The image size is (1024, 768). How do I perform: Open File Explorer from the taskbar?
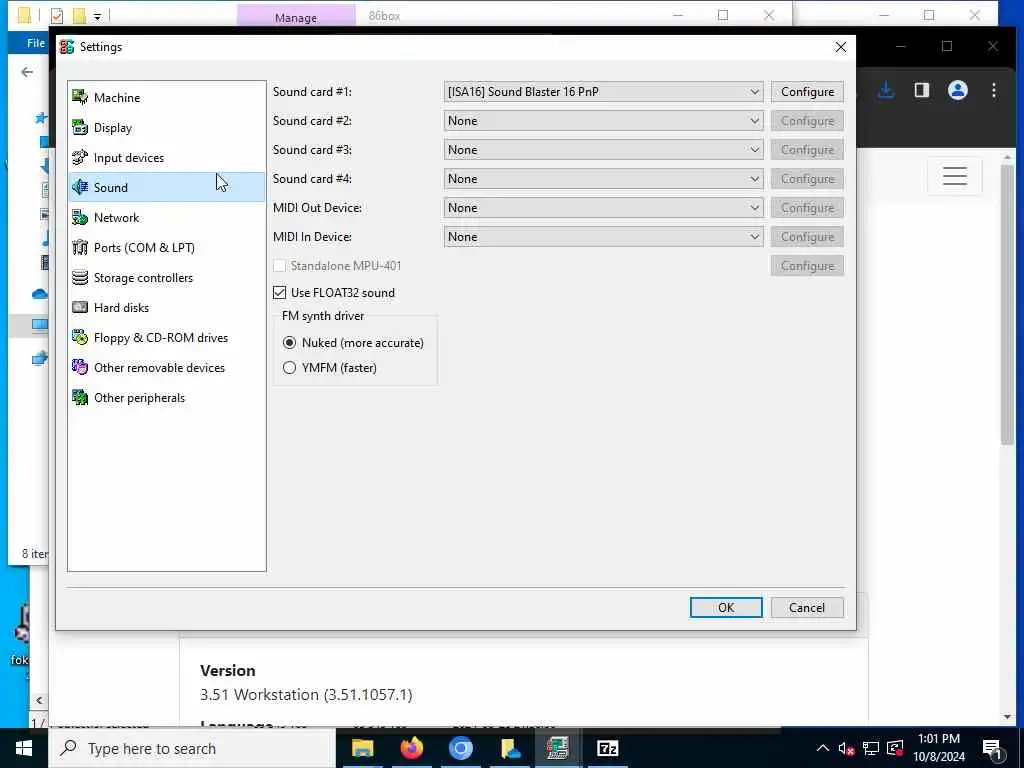click(x=362, y=748)
